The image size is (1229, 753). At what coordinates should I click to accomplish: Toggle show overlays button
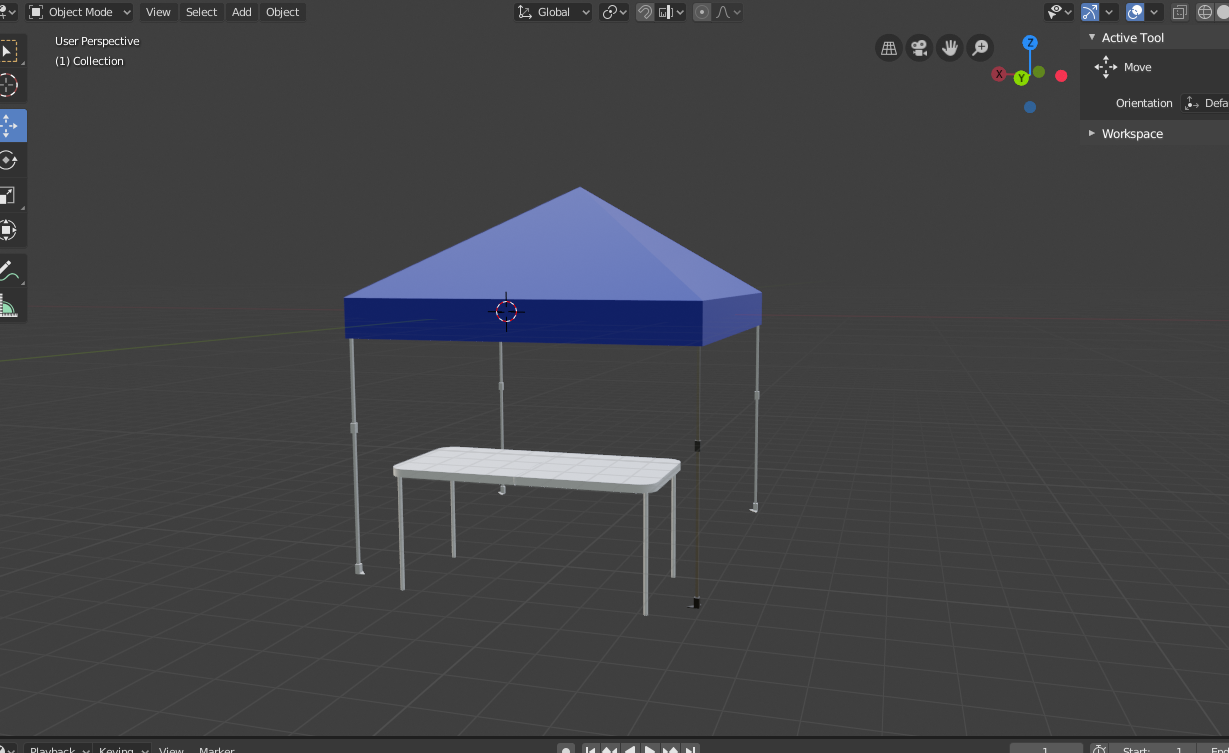(x=1135, y=12)
